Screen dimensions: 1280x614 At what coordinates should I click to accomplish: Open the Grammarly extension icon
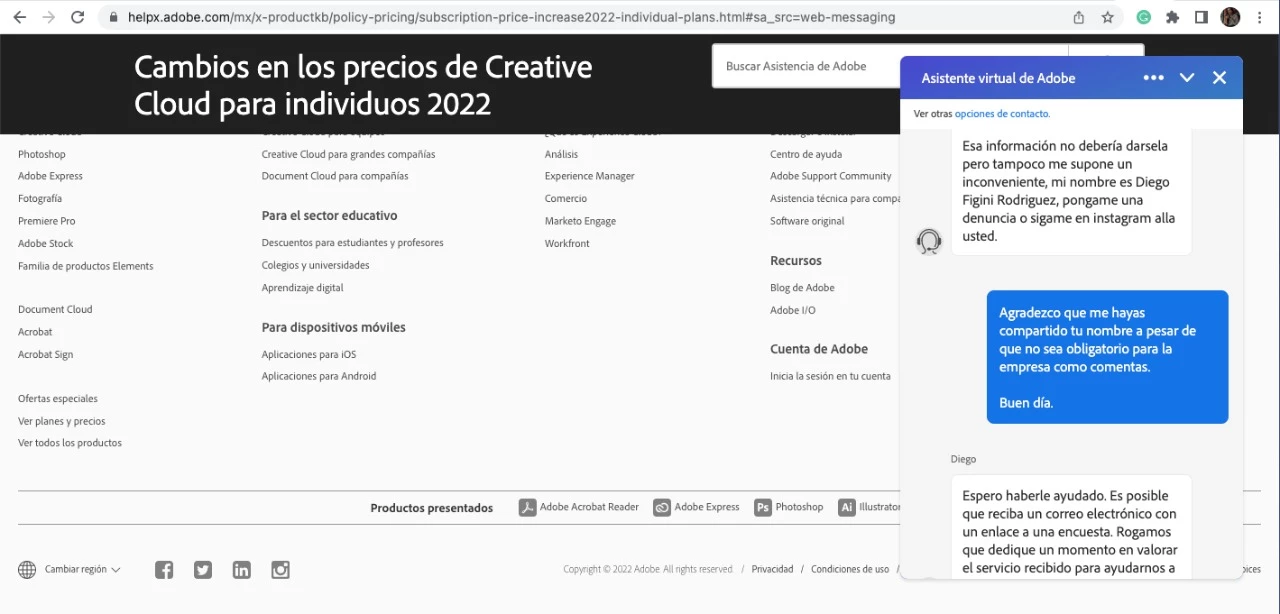[x=1144, y=17]
